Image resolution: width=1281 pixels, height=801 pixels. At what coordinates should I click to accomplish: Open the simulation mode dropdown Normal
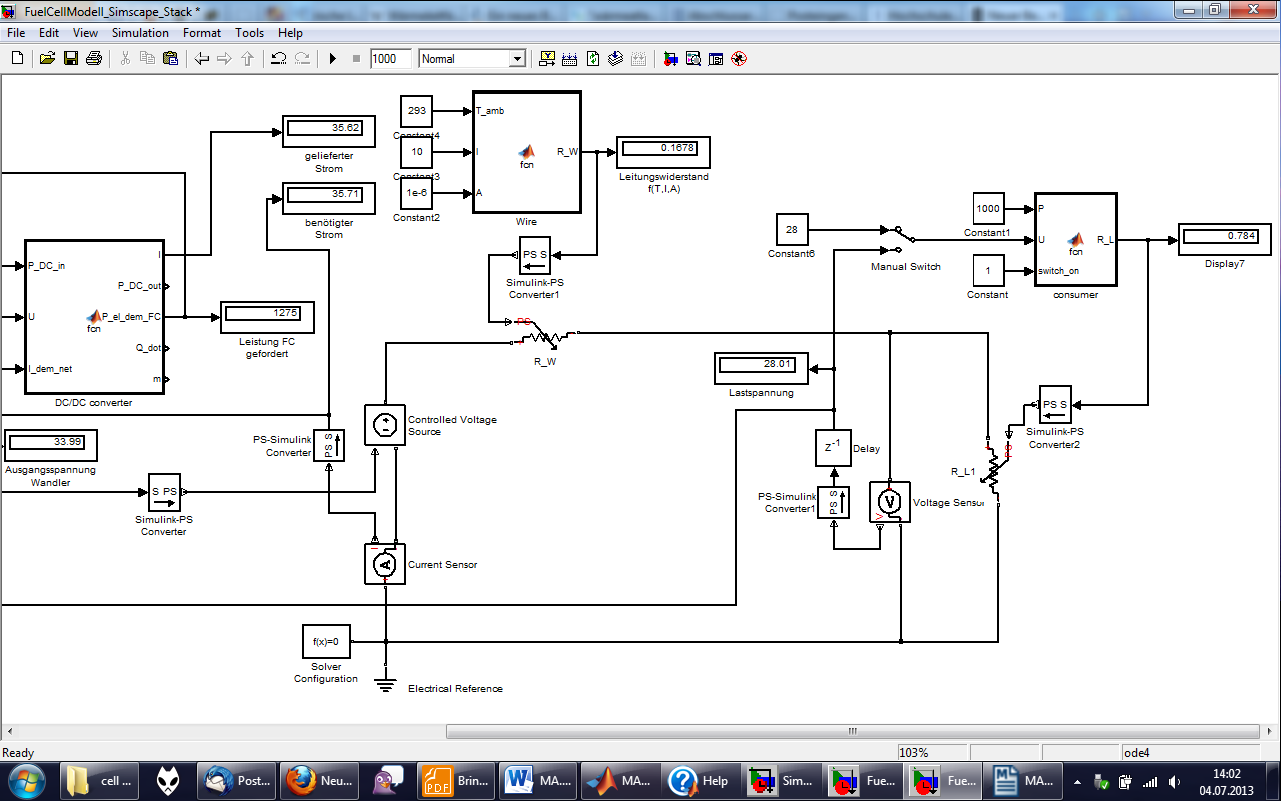coord(472,59)
